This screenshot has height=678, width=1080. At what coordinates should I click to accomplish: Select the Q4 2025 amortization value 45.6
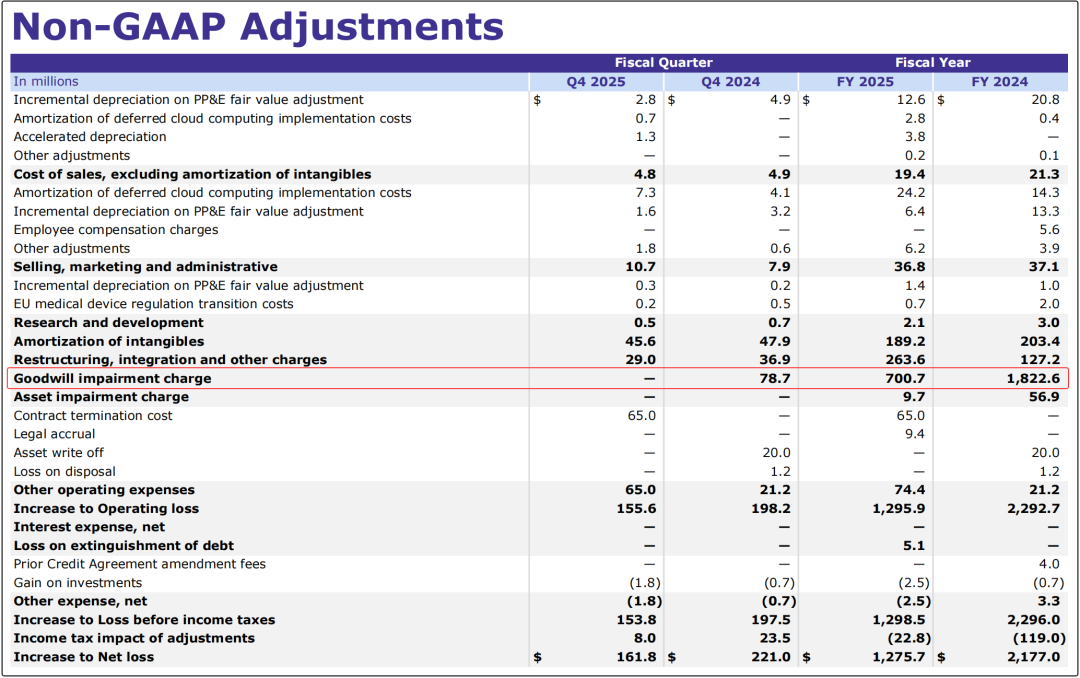point(640,341)
